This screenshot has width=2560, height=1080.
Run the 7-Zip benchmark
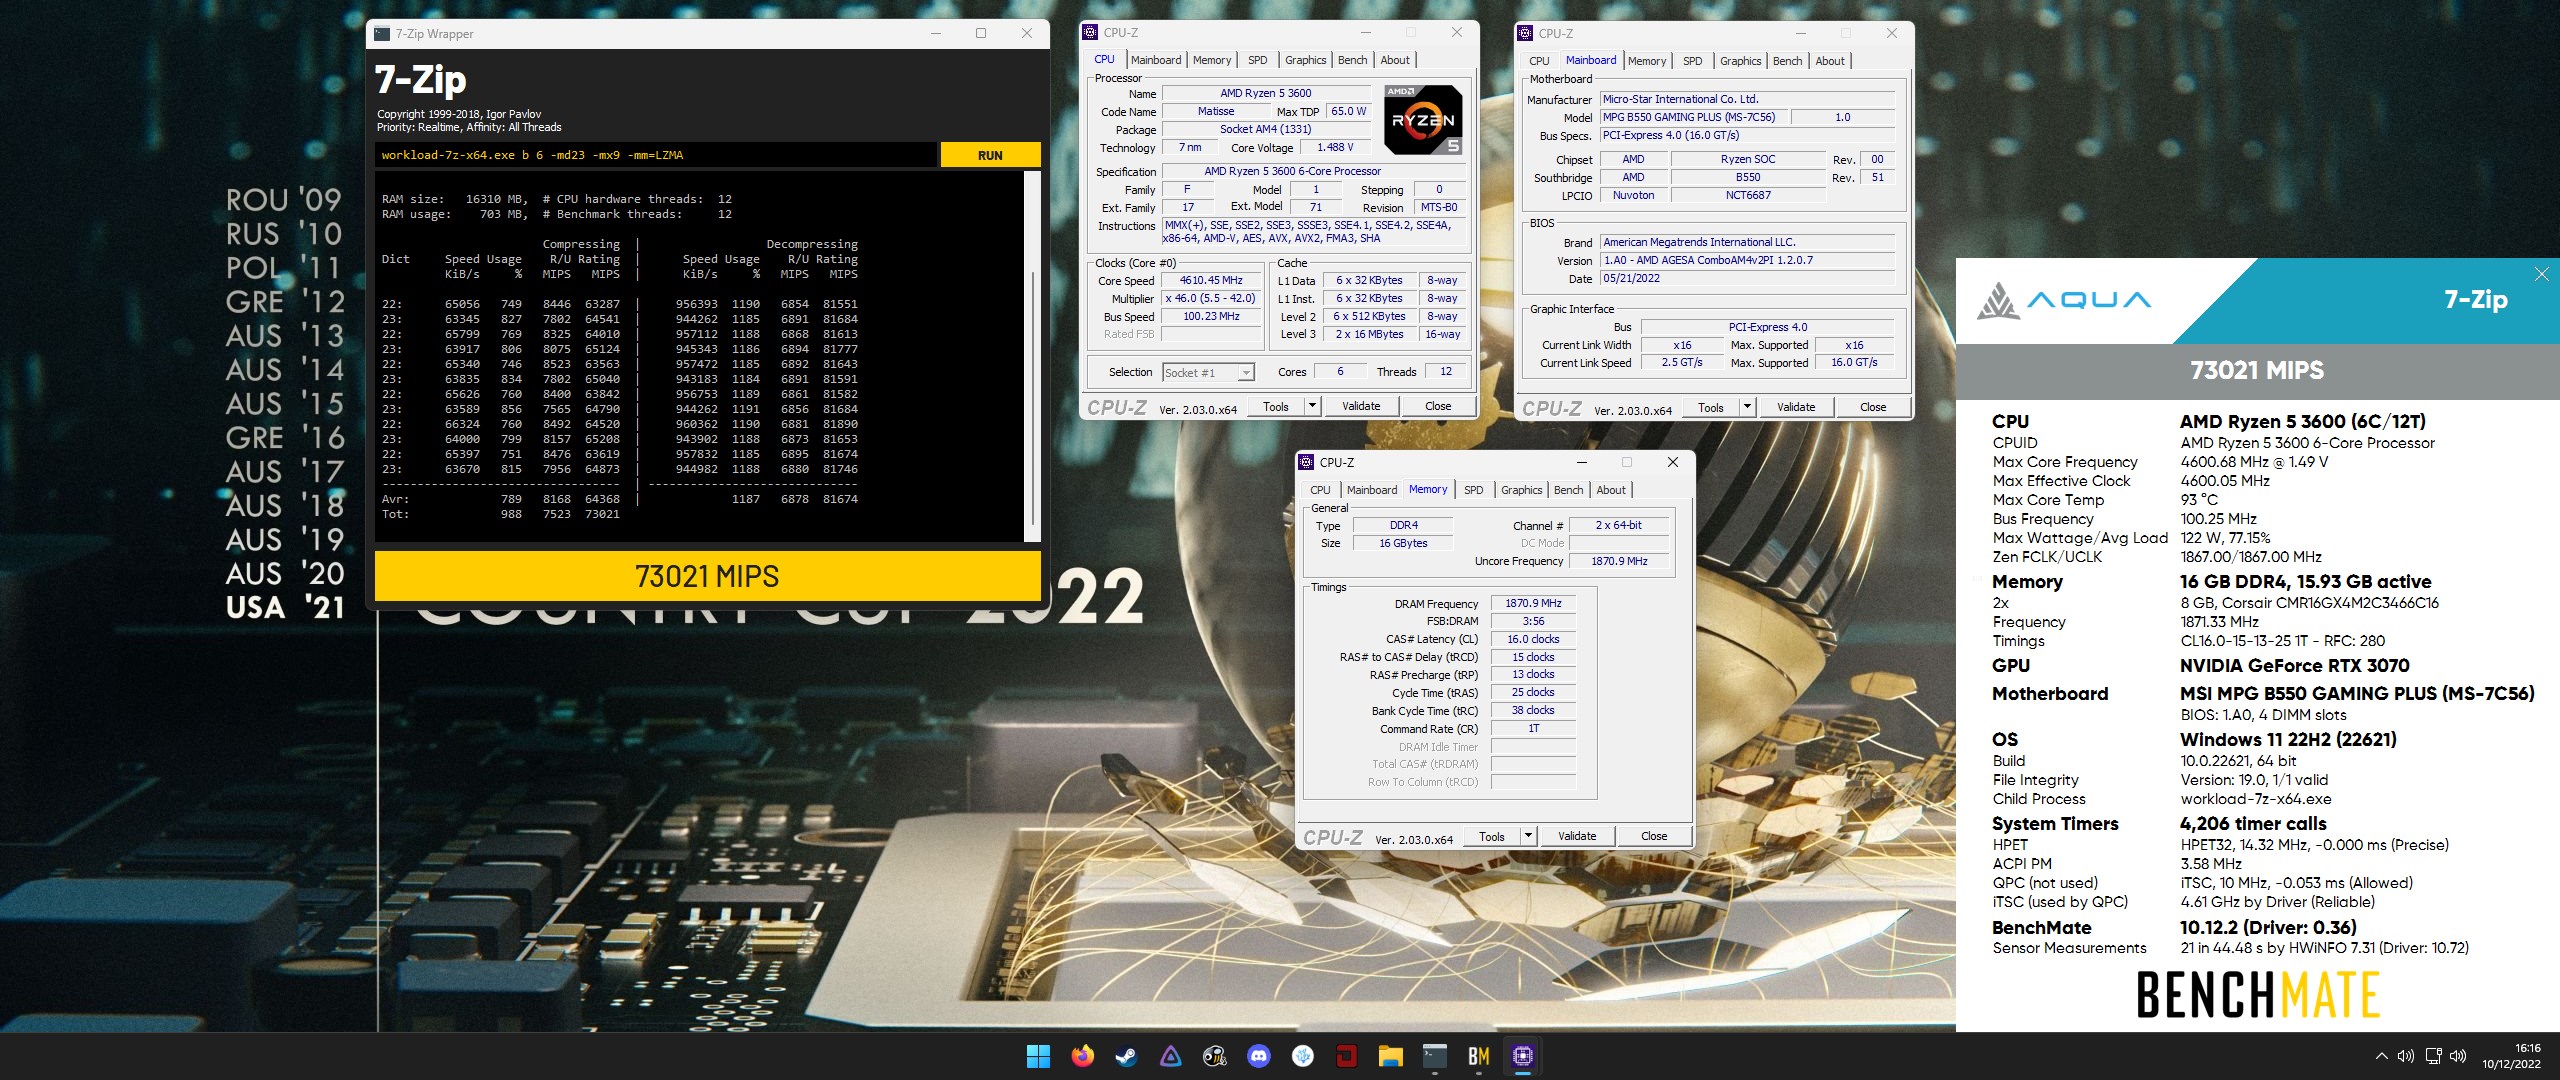tap(990, 155)
